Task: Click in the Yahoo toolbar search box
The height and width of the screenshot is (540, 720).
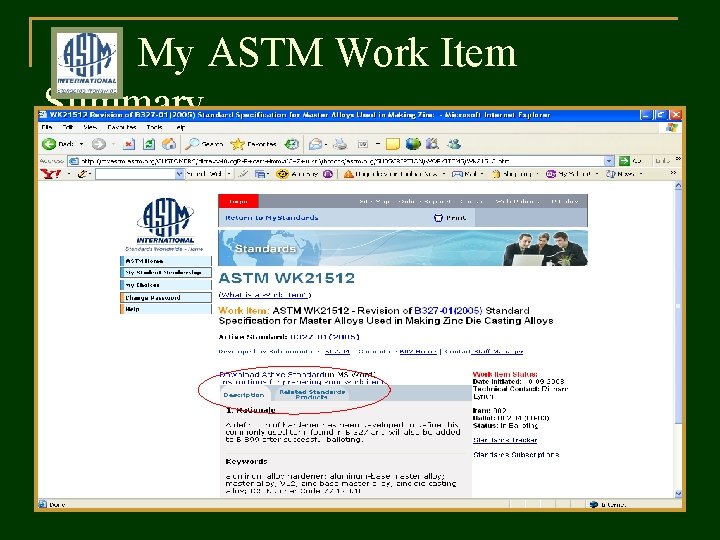Action: coord(135,174)
